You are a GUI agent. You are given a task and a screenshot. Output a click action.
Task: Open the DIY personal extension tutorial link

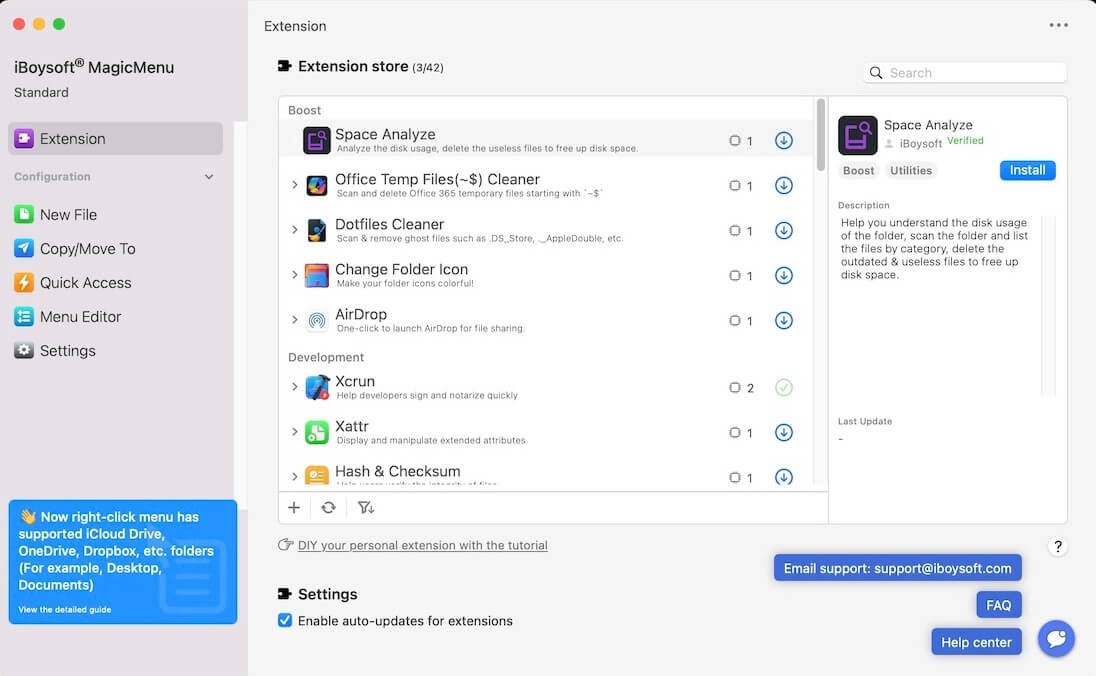[x=422, y=545]
